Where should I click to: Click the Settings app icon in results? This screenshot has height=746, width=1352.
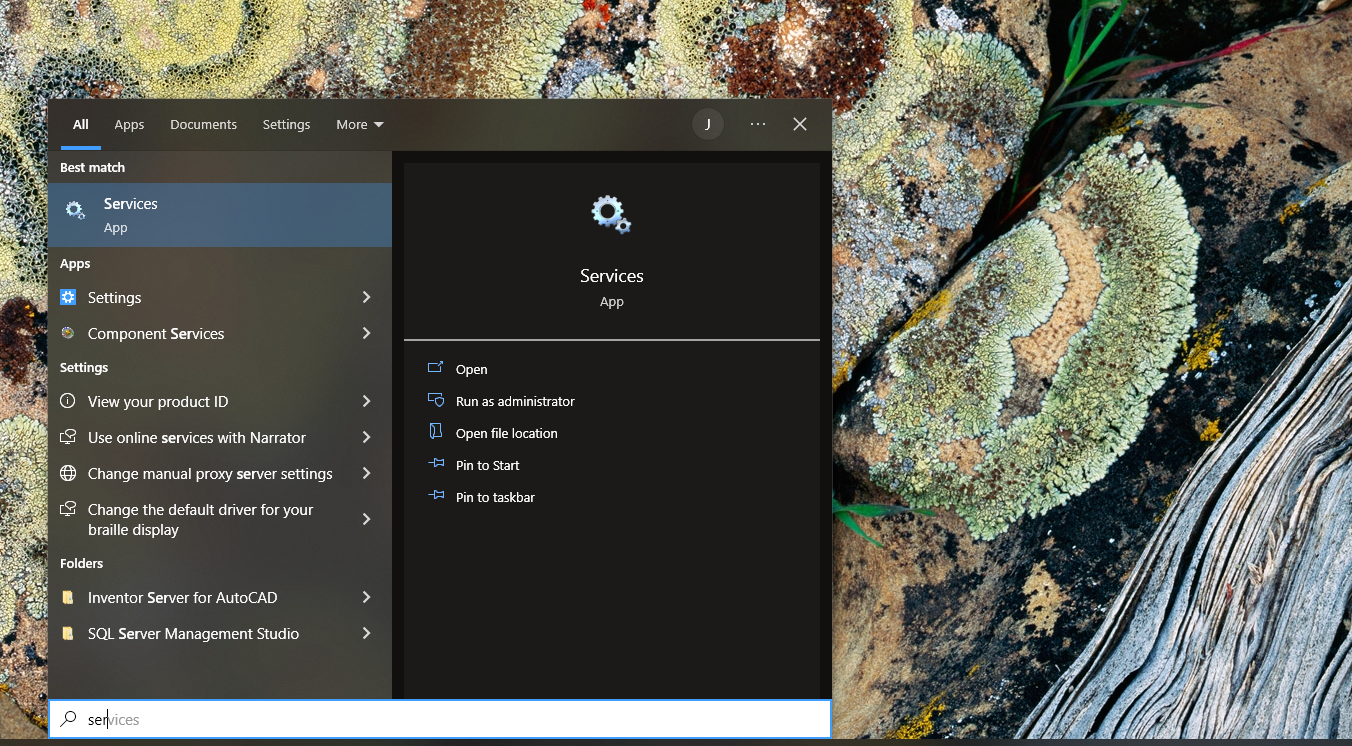68,297
